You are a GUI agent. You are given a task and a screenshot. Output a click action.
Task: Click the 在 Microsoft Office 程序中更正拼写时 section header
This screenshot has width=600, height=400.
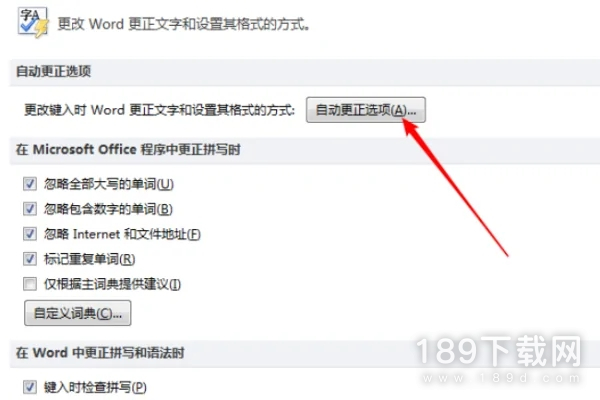click(128, 149)
